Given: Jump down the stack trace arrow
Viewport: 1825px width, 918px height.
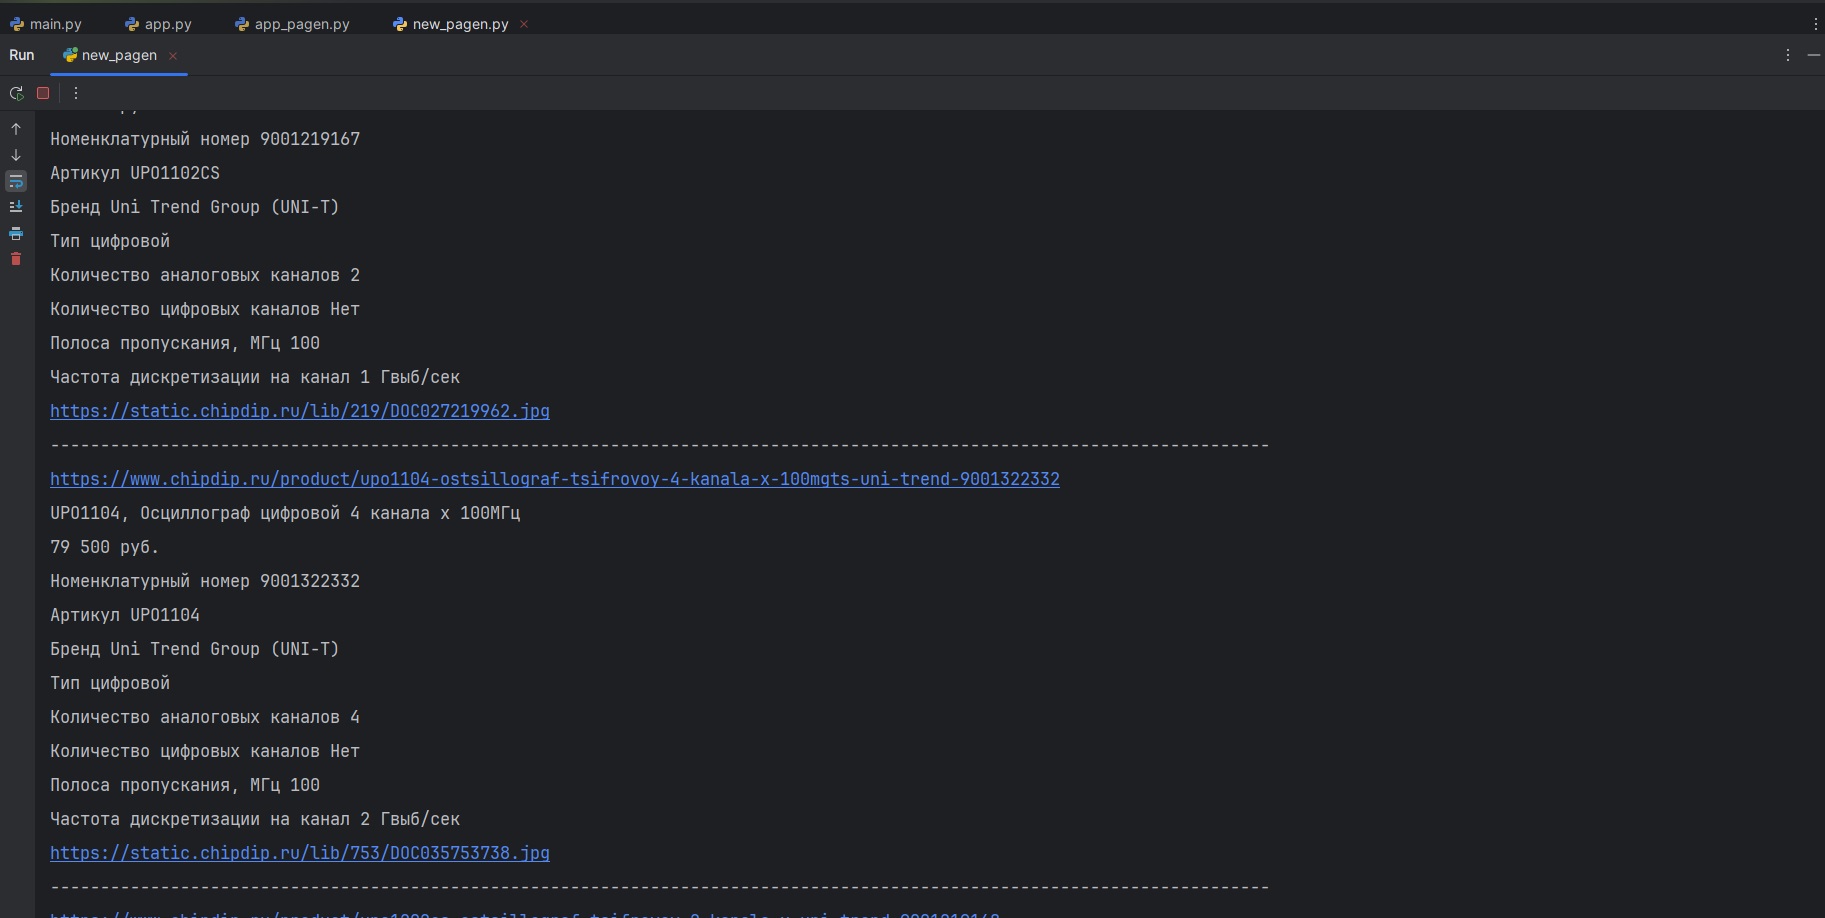Looking at the screenshot, I should pyautogui.click(x=16, y=155).
